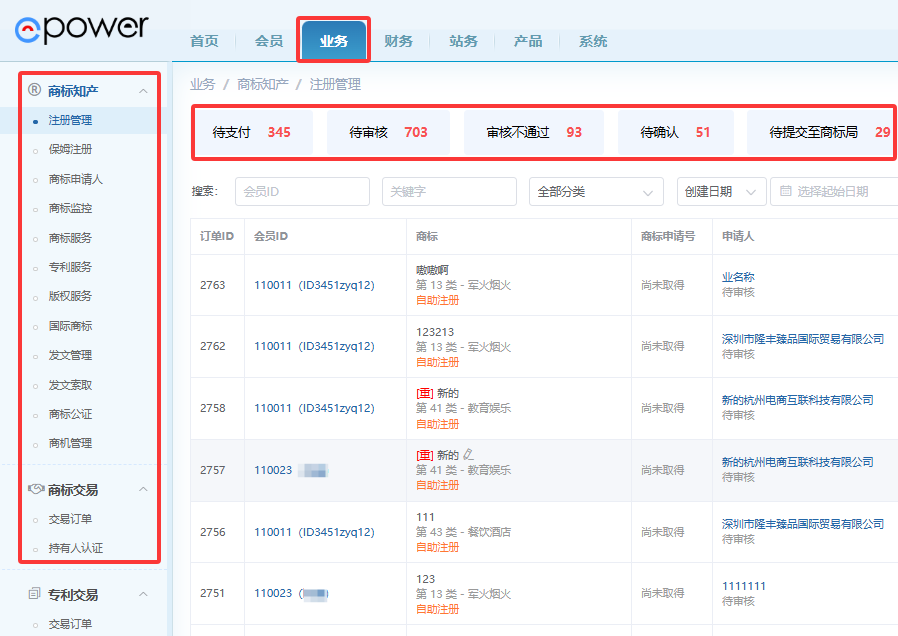Click the pencil edit icon in order 2757

coord(469,455)
